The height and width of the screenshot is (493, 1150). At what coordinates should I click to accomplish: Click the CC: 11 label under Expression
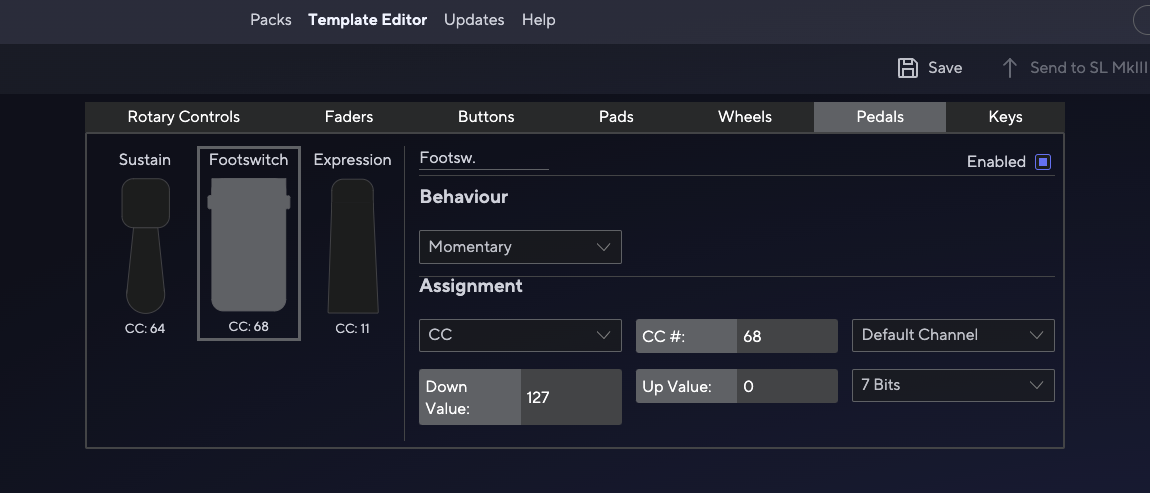[x=352, y=329]
